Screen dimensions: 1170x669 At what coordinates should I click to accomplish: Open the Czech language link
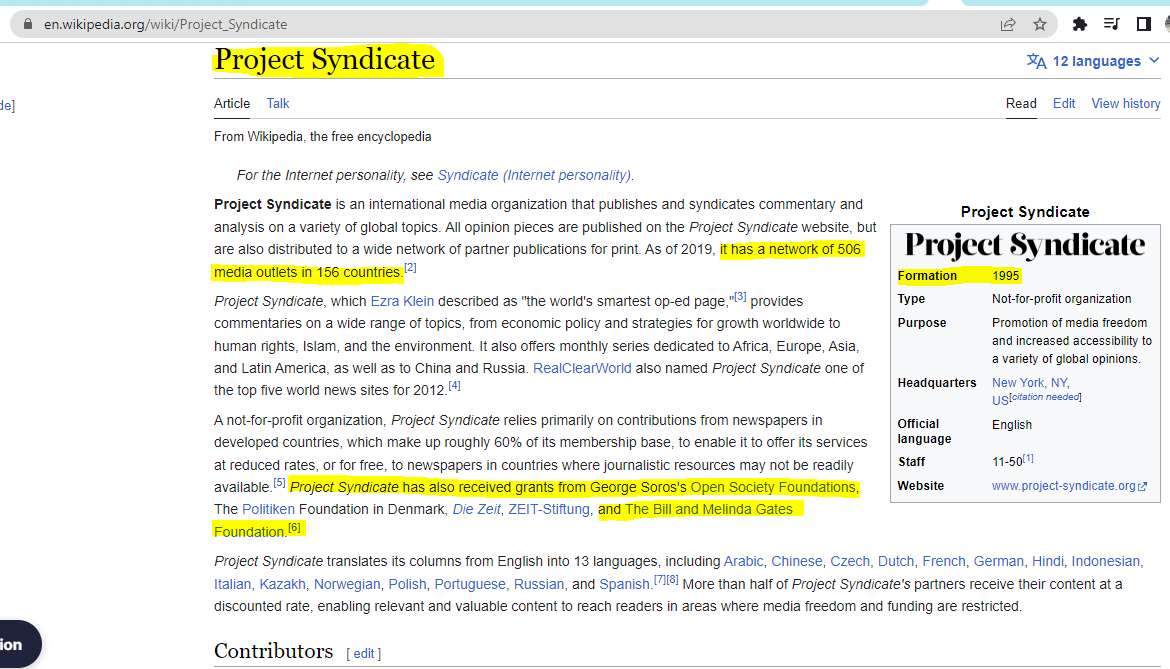point(850,562)
